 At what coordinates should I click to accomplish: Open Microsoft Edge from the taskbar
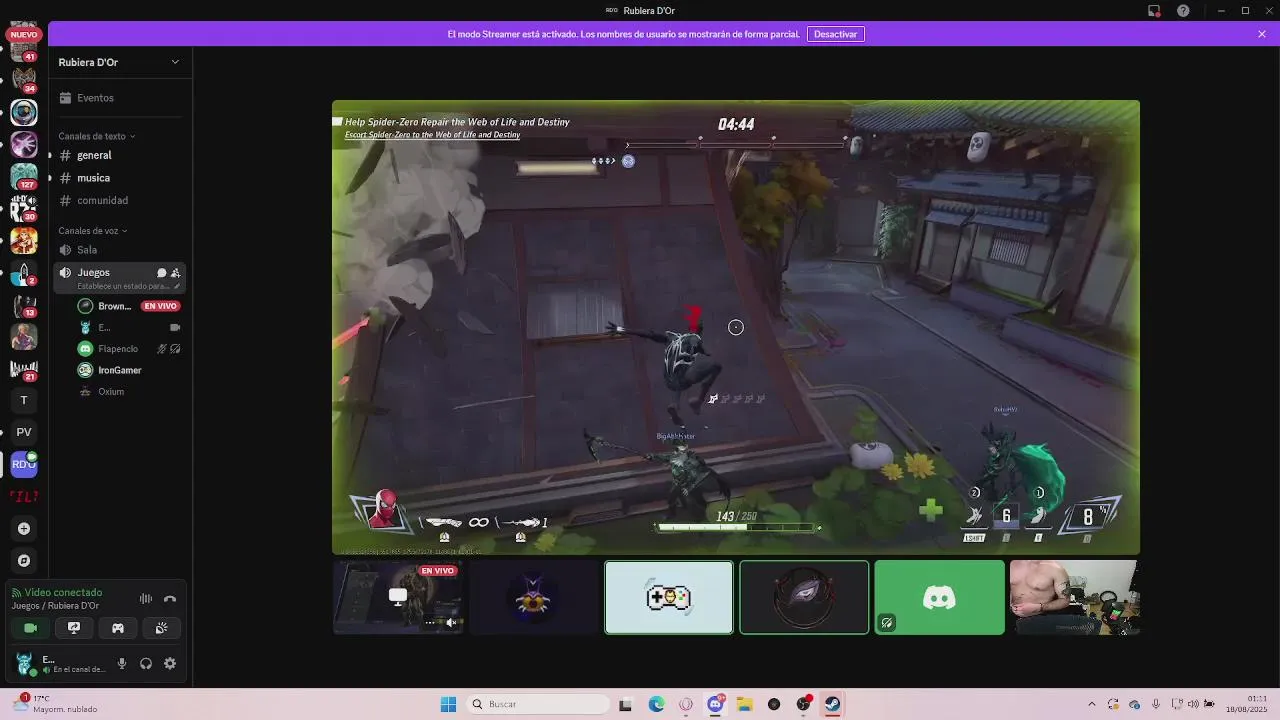click(656, 704)
